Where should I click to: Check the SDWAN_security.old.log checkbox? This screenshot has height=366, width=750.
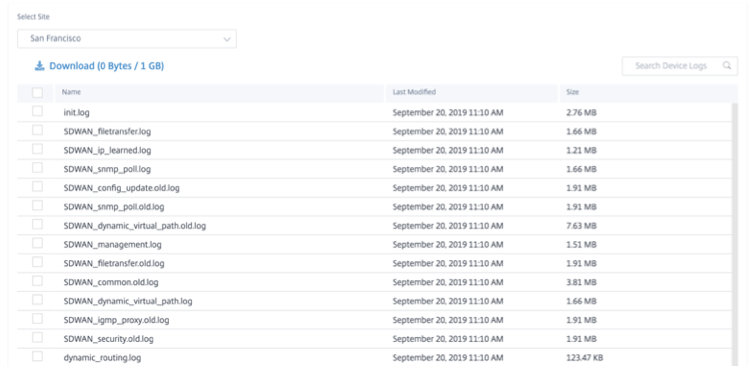[x=37, y=338]
